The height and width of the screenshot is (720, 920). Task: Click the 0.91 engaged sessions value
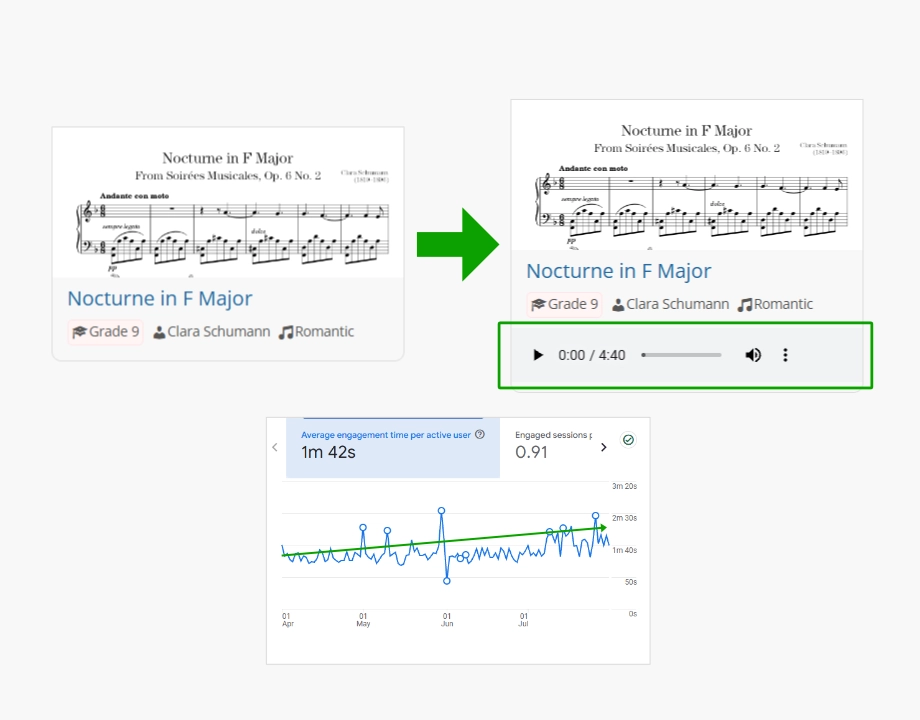(x=532, y=452)
